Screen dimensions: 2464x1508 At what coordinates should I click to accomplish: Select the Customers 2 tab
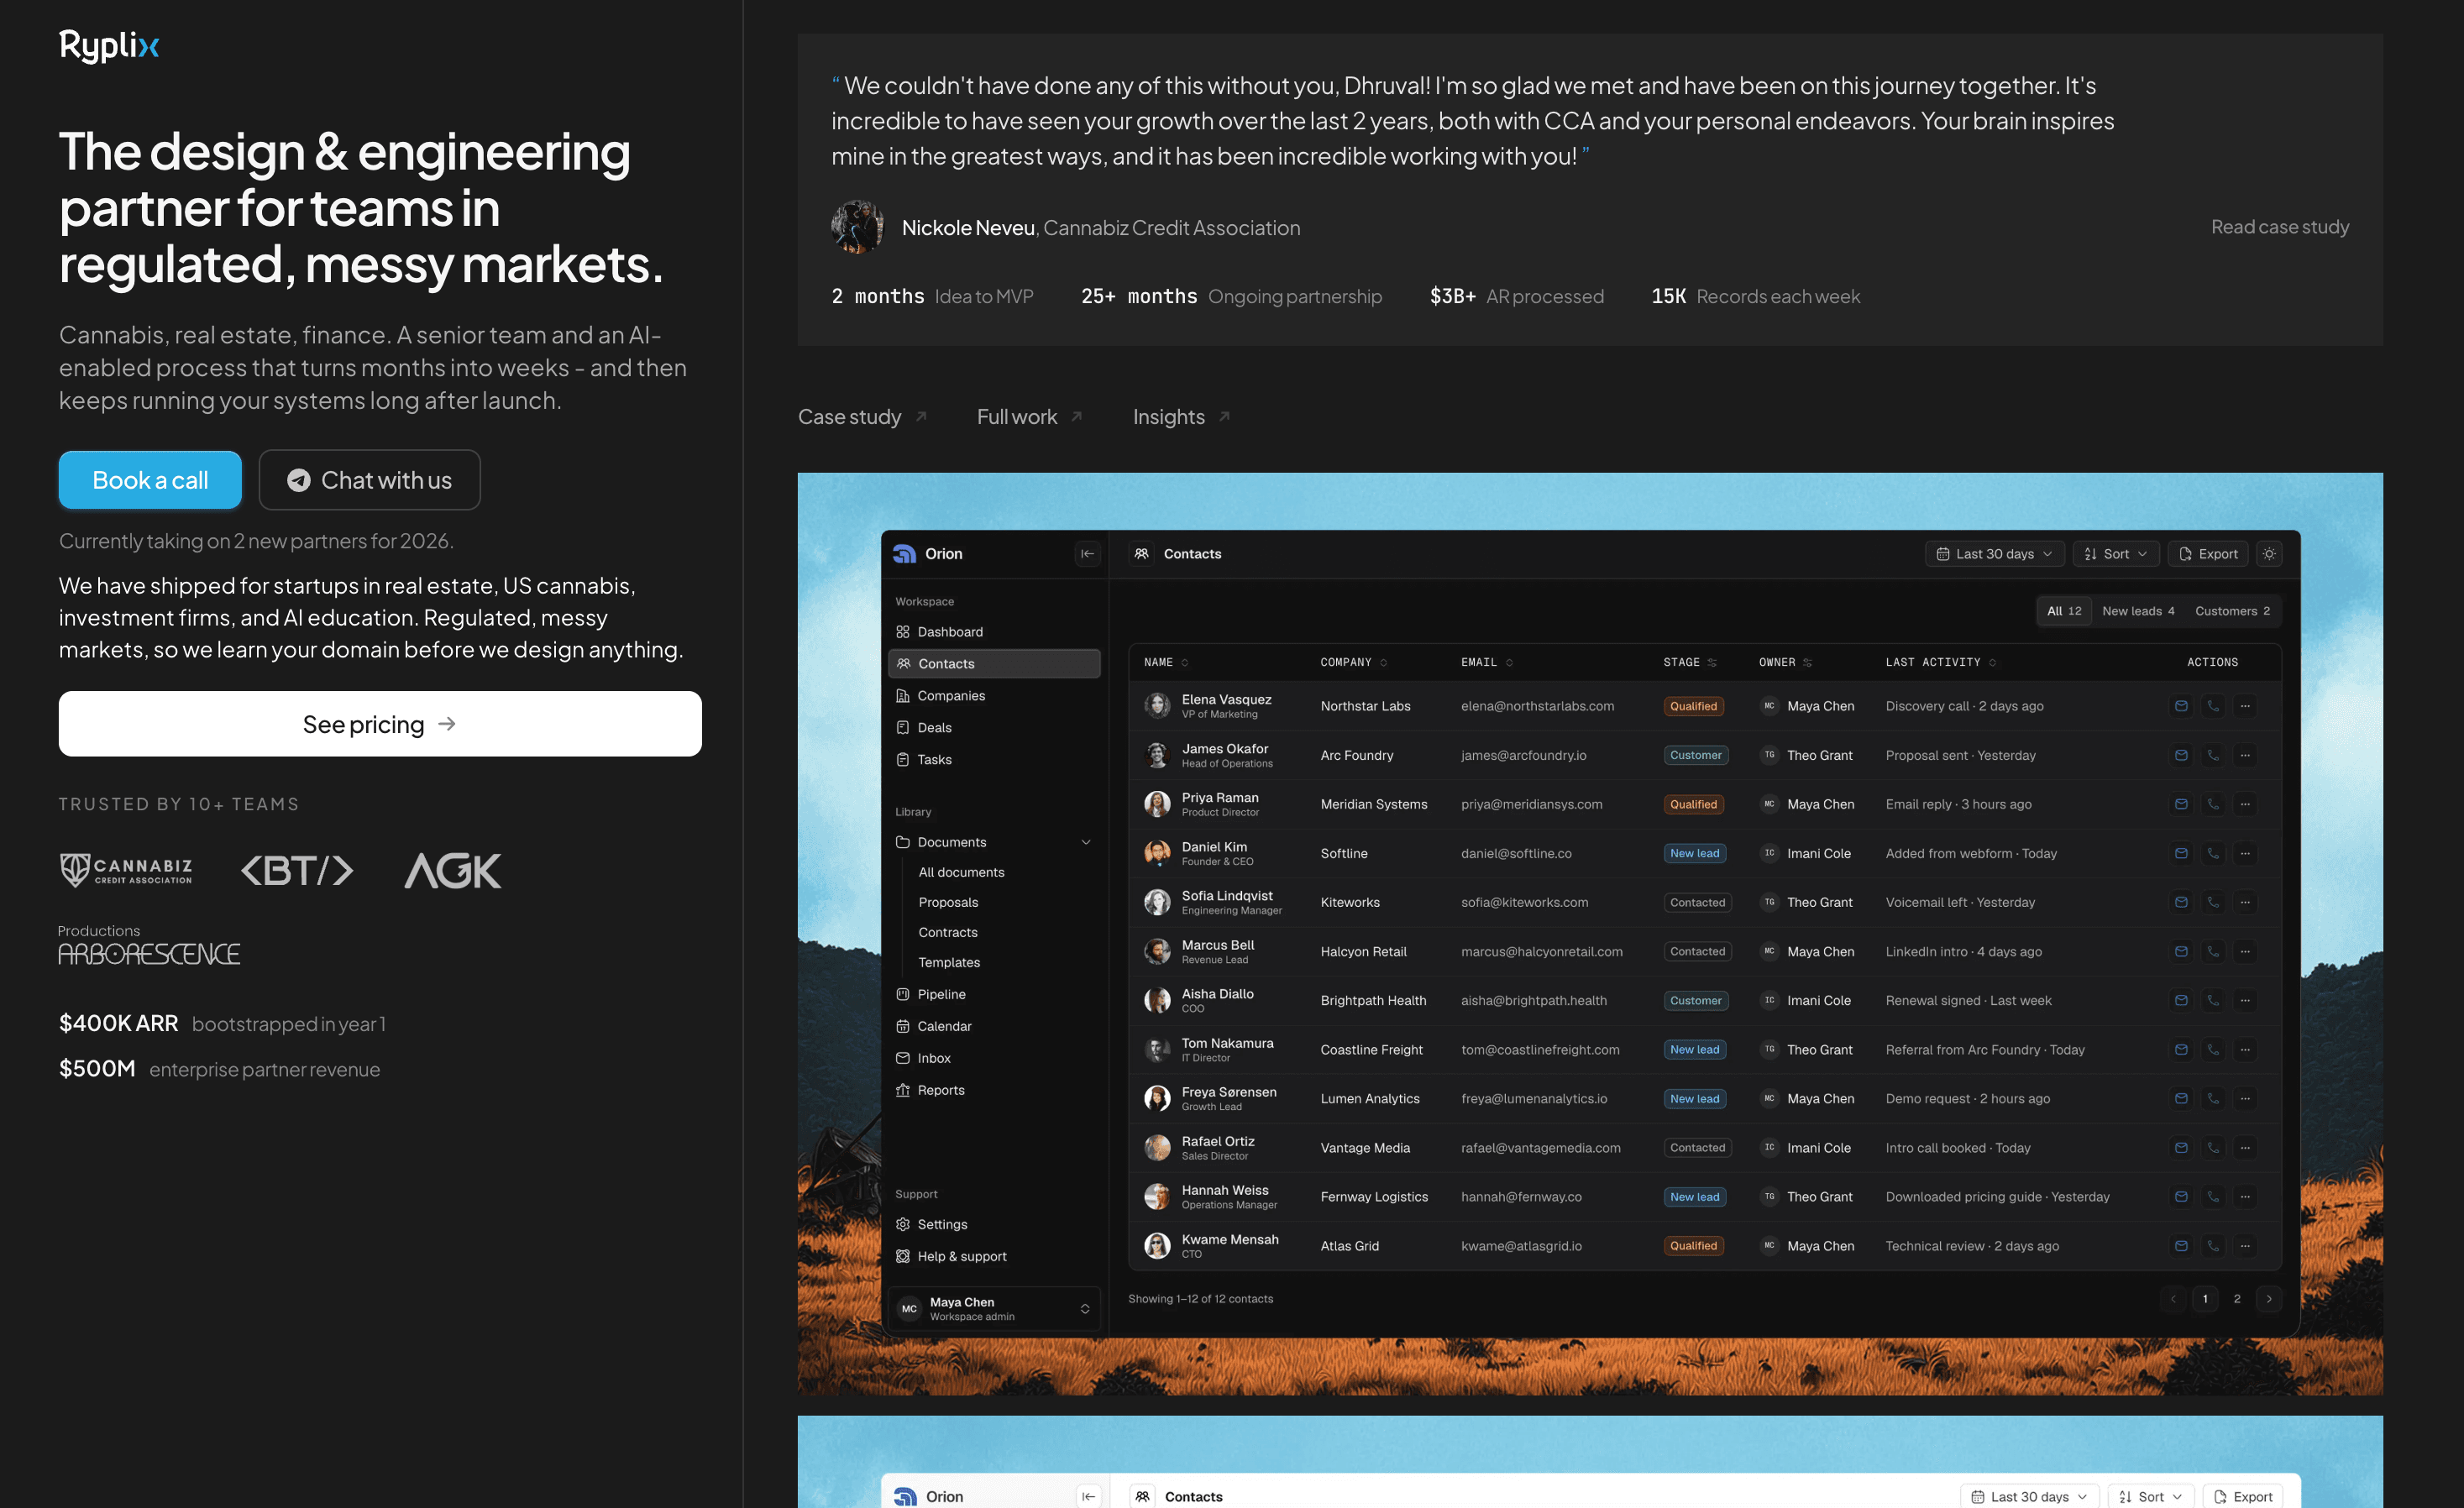(x=2232, y=611)
